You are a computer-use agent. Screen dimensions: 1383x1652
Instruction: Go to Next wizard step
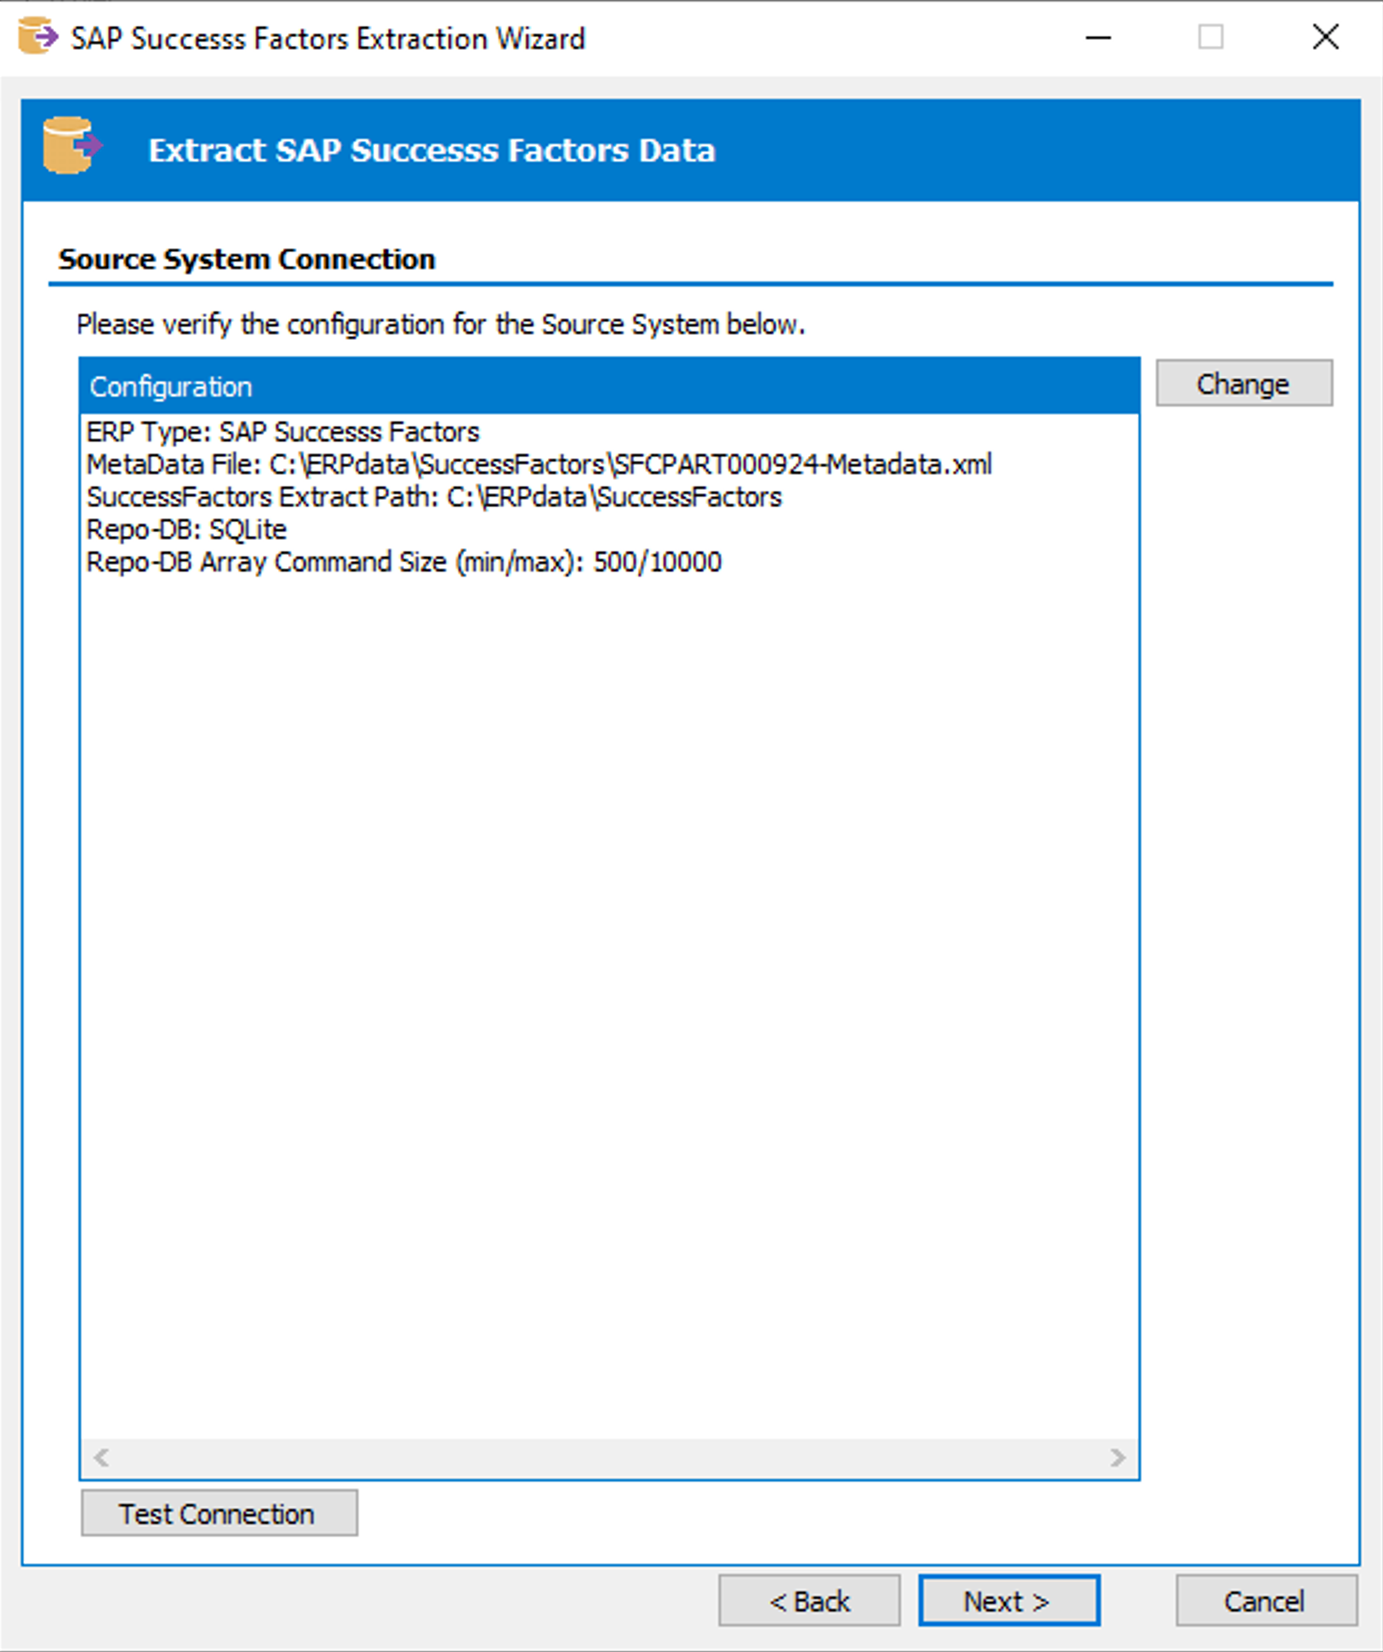(x=1008, y=1601)
